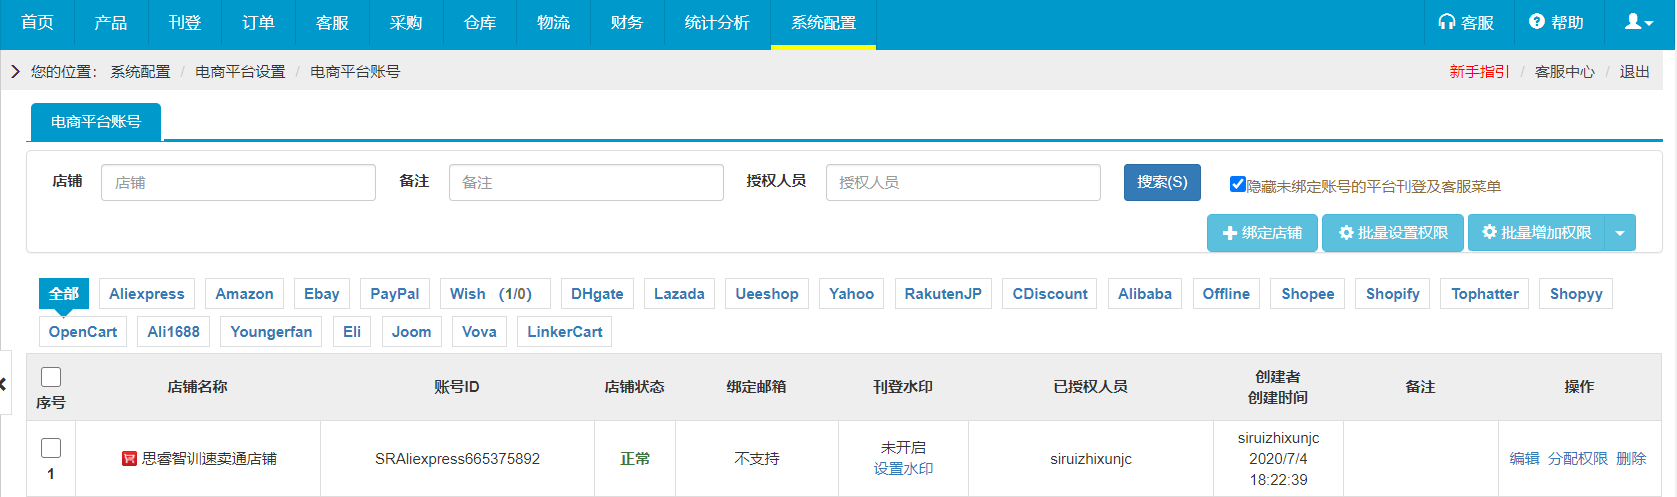Image resolution: width=1677 pixels, height=497 pixels.
Task: Filter by Tophatter platform
Action: click(x=1485, y=294)
